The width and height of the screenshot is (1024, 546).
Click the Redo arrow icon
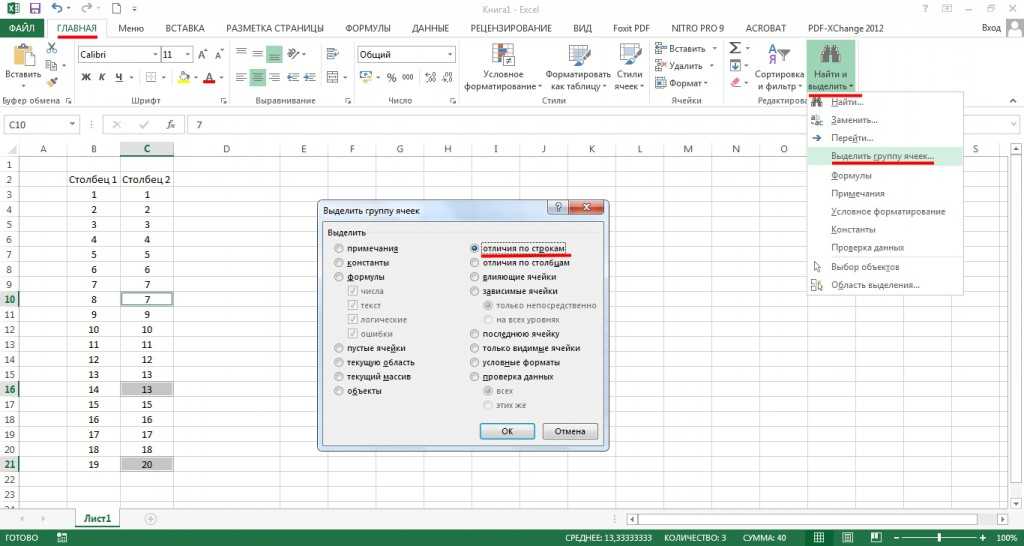[x=88, y=9]
